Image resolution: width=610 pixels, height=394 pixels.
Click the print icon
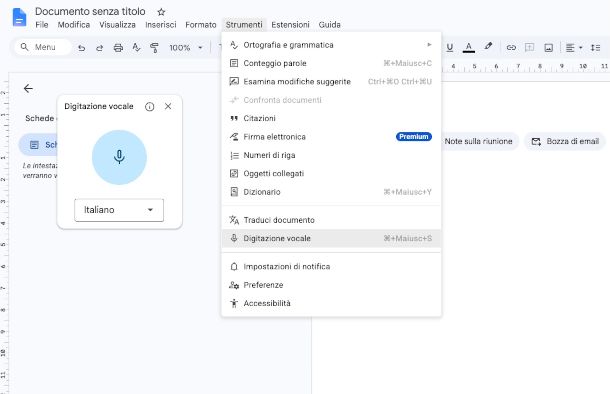[x=118, y=48]
